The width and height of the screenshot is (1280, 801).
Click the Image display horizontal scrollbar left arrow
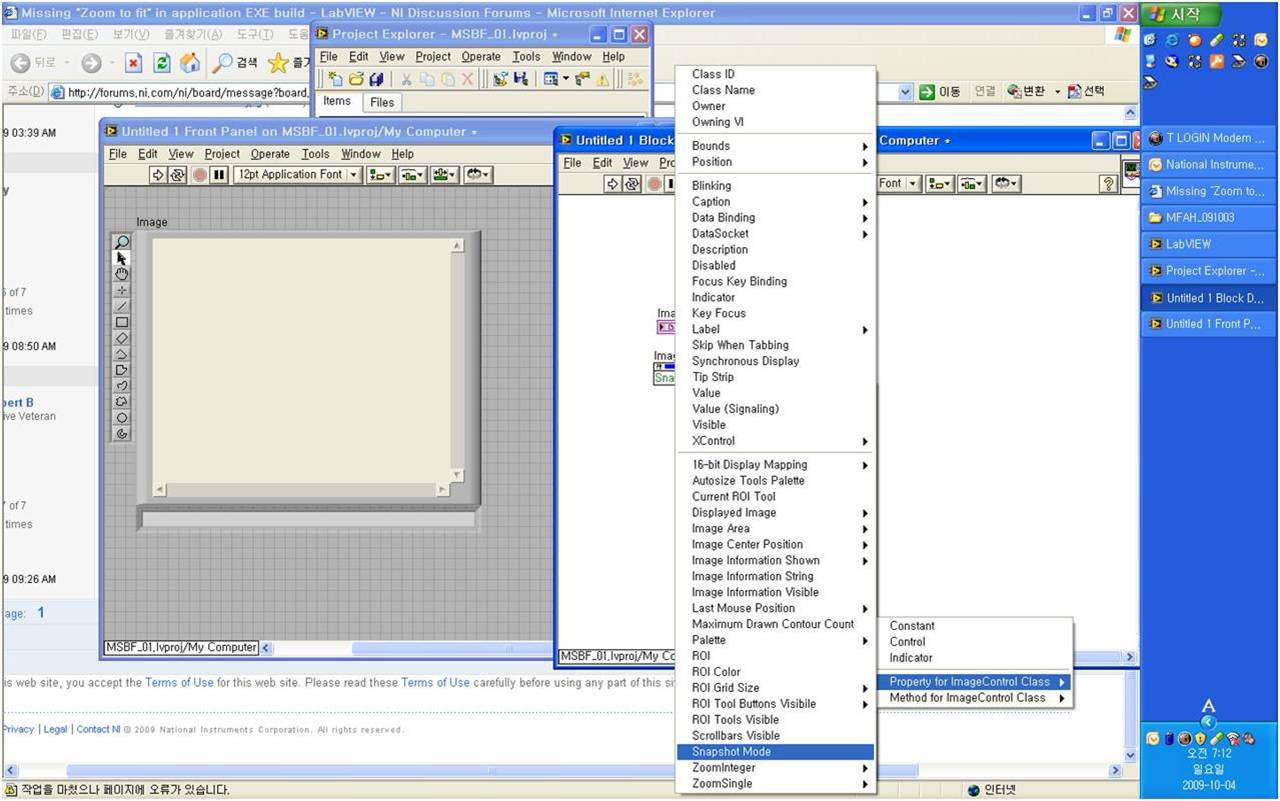click(159, 491)
